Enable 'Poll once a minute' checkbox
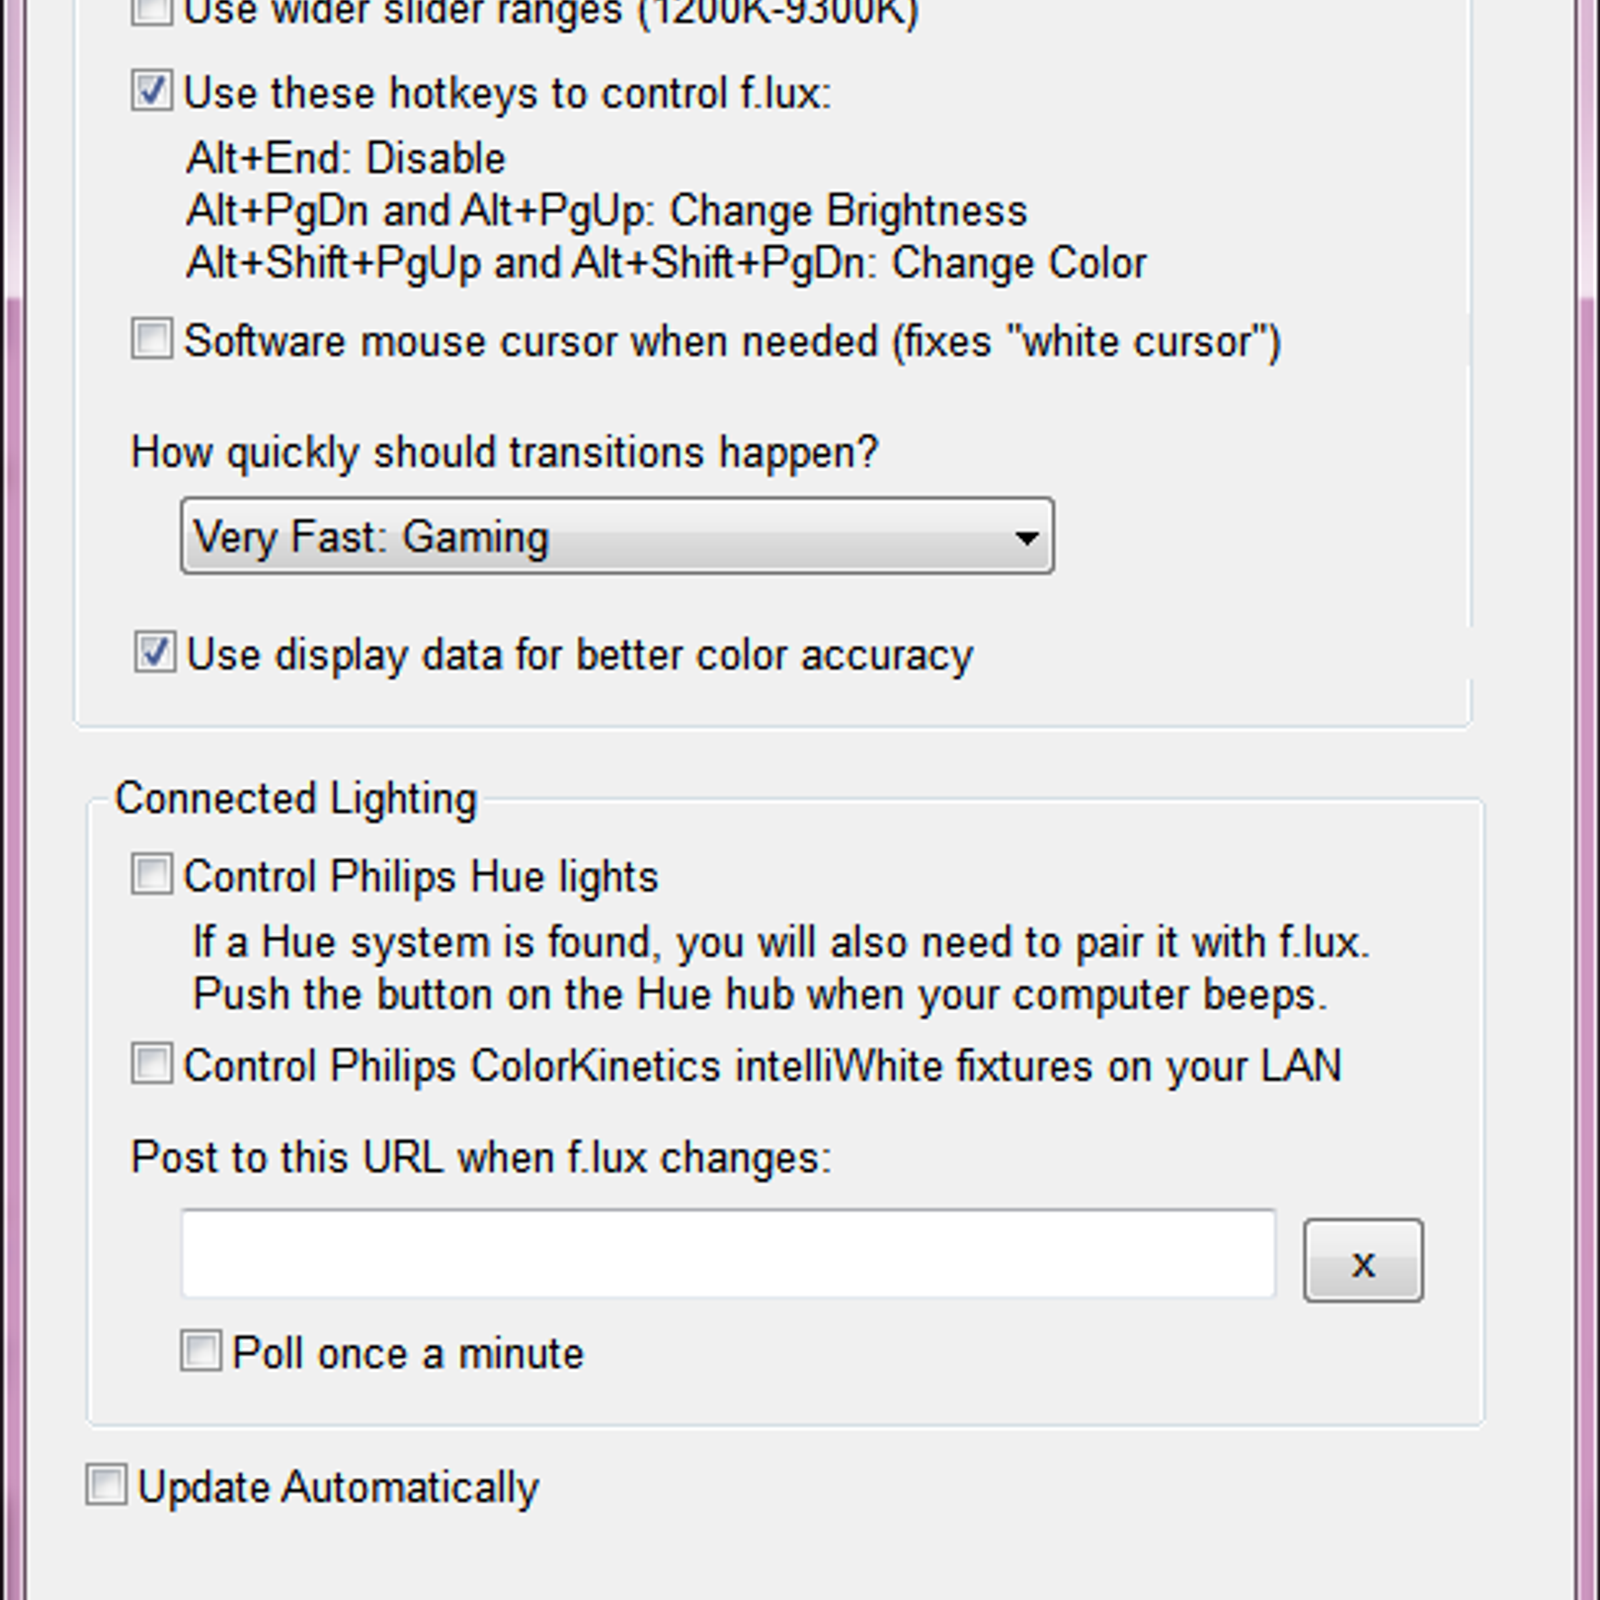 [x=201, y=1350]
